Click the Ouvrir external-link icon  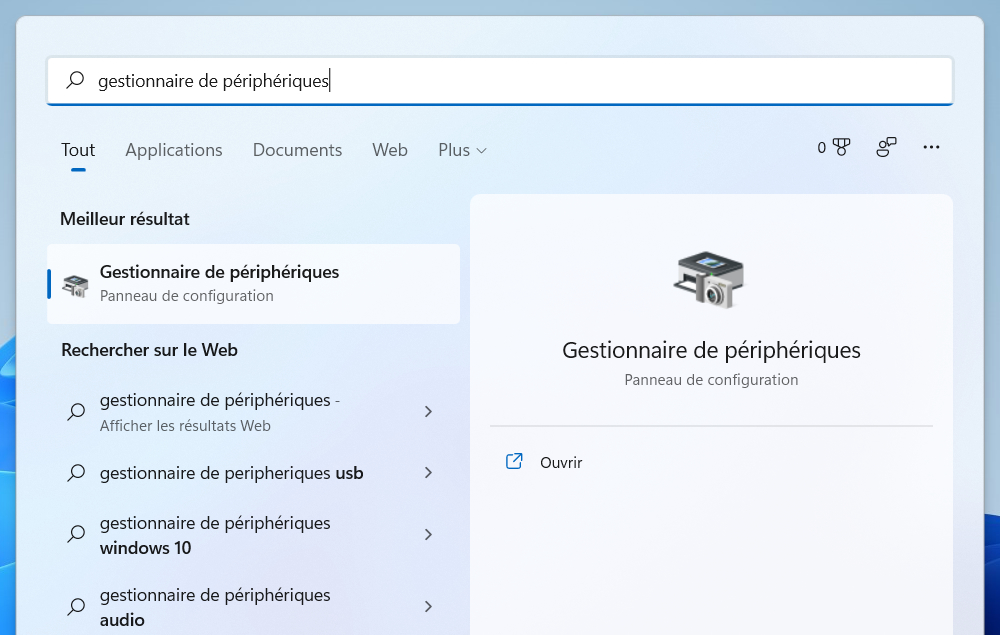[x=514, y=462]
